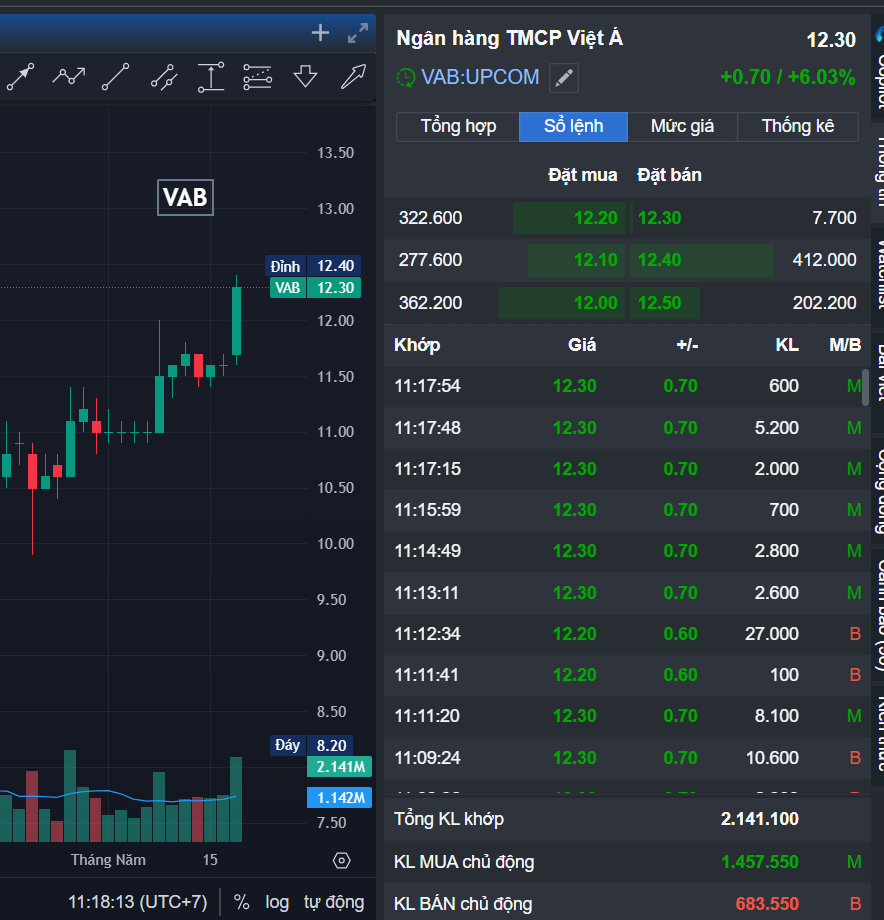
Task: Select the down arrow marker tool
Action: pyautogui.click(x=305, y=76)
